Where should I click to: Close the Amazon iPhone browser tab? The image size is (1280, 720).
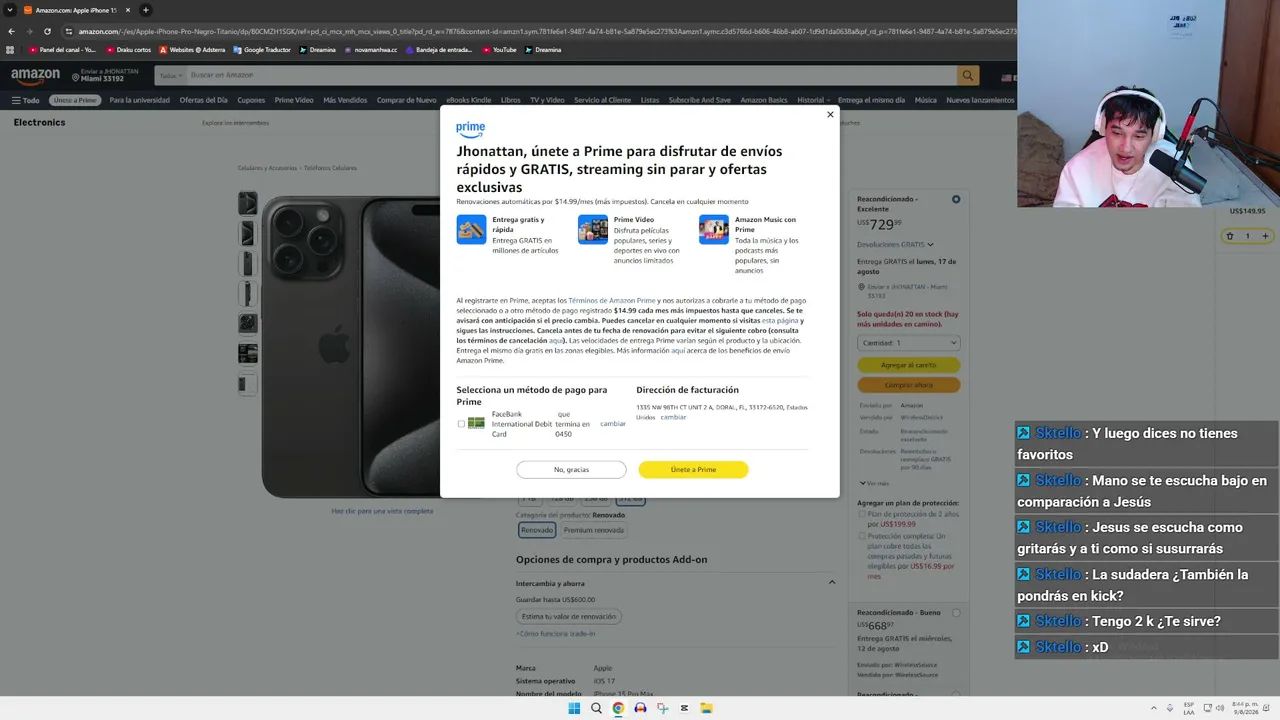click(128, 10)
